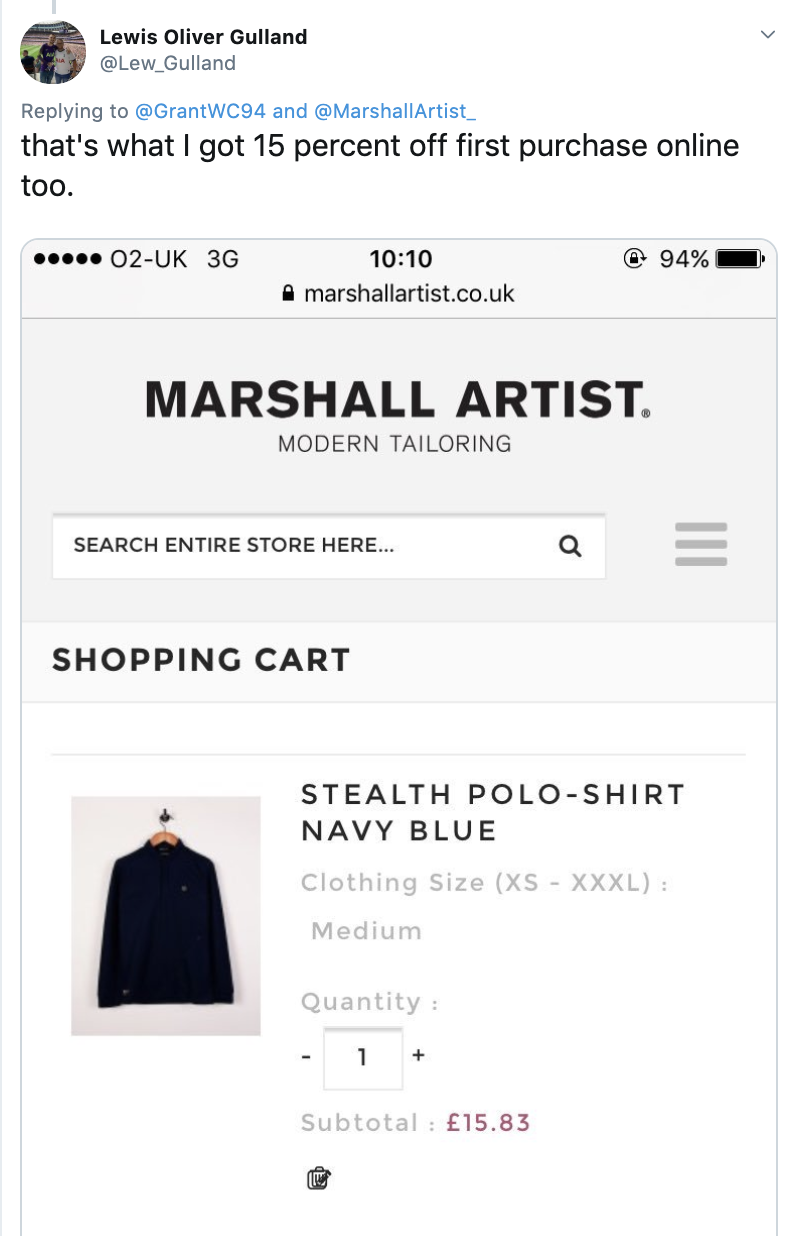Open the Stealth Polo-Shirt Navy Blue title

[x=492, y=812]
